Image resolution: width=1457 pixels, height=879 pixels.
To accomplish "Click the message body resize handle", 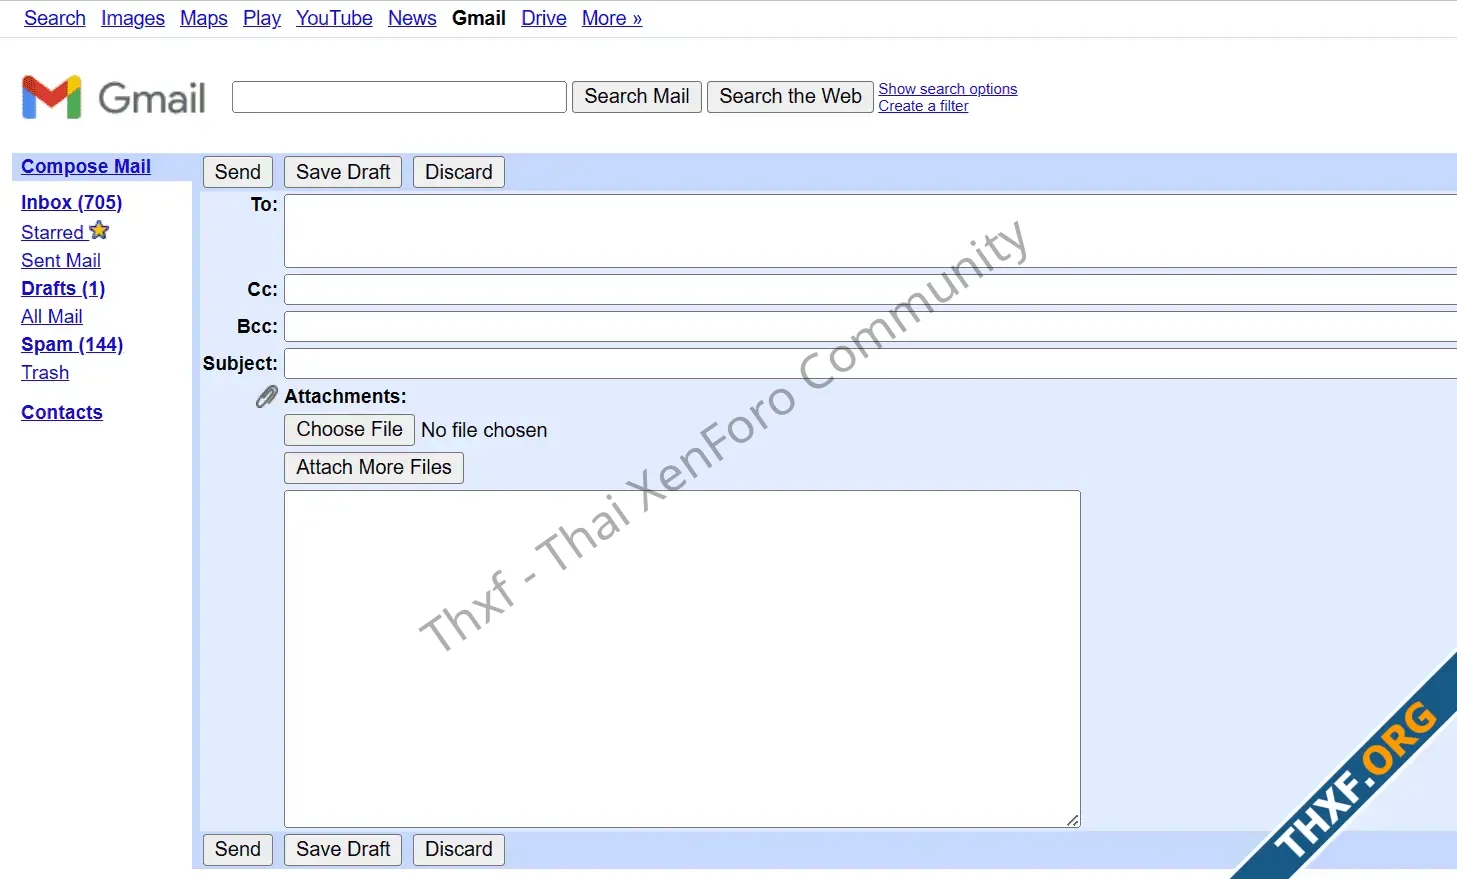I will (1073, 820).
